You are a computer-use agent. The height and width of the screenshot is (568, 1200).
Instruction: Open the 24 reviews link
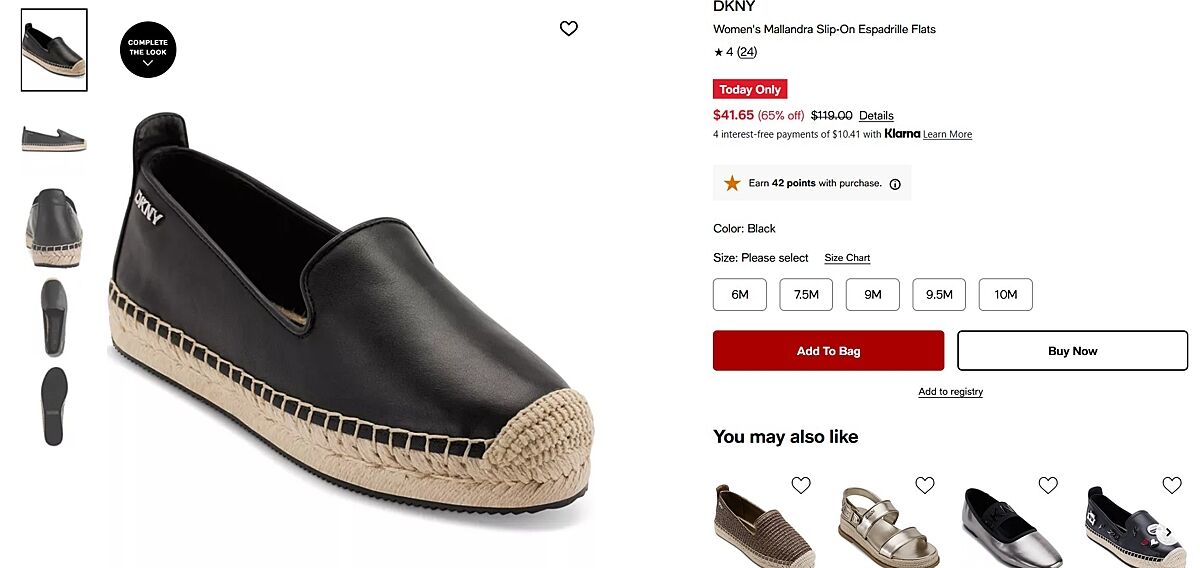[x=747, y=52]
